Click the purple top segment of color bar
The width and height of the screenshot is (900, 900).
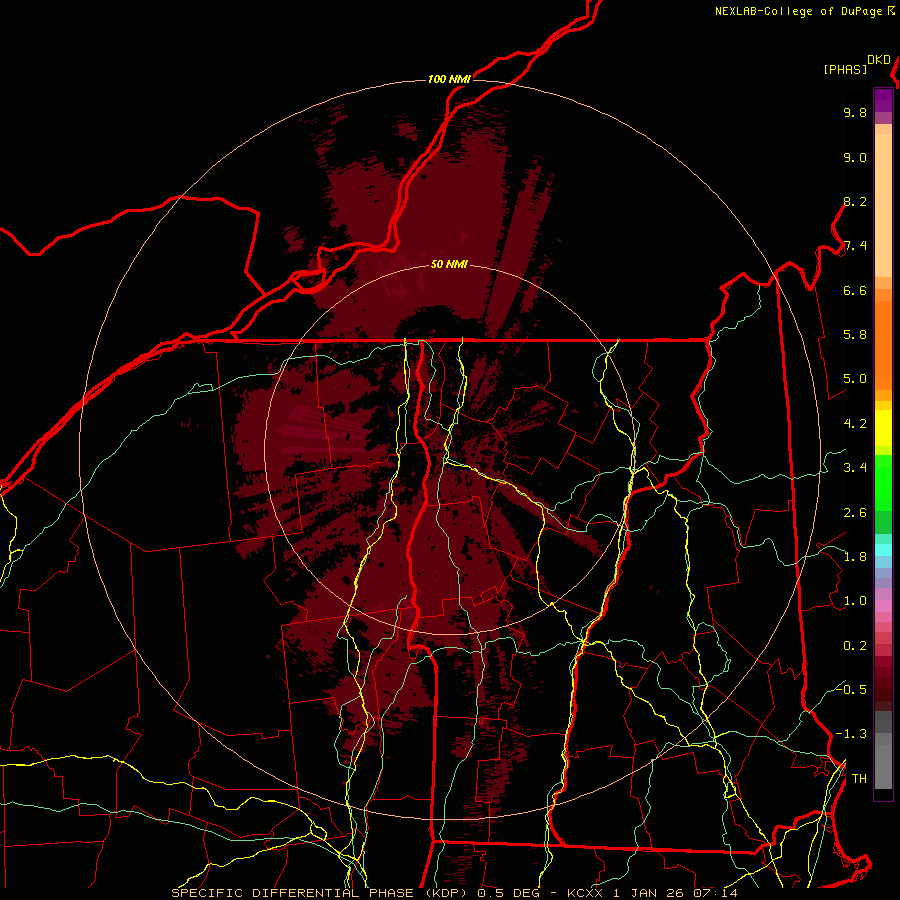883,100
